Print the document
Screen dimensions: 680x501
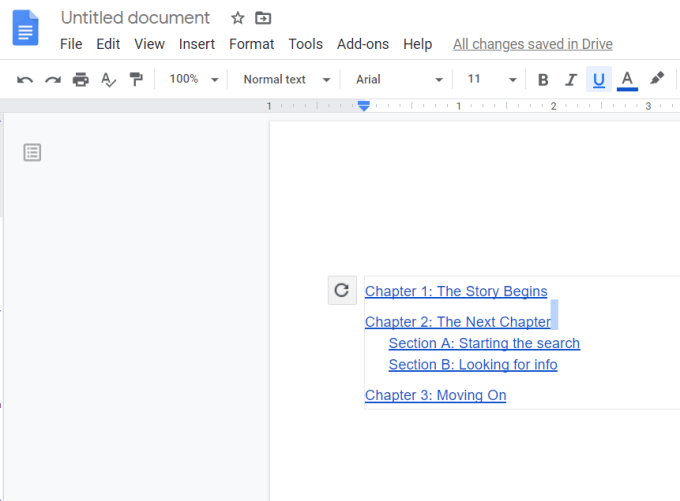pyautogui.click(x=81, y=80)
